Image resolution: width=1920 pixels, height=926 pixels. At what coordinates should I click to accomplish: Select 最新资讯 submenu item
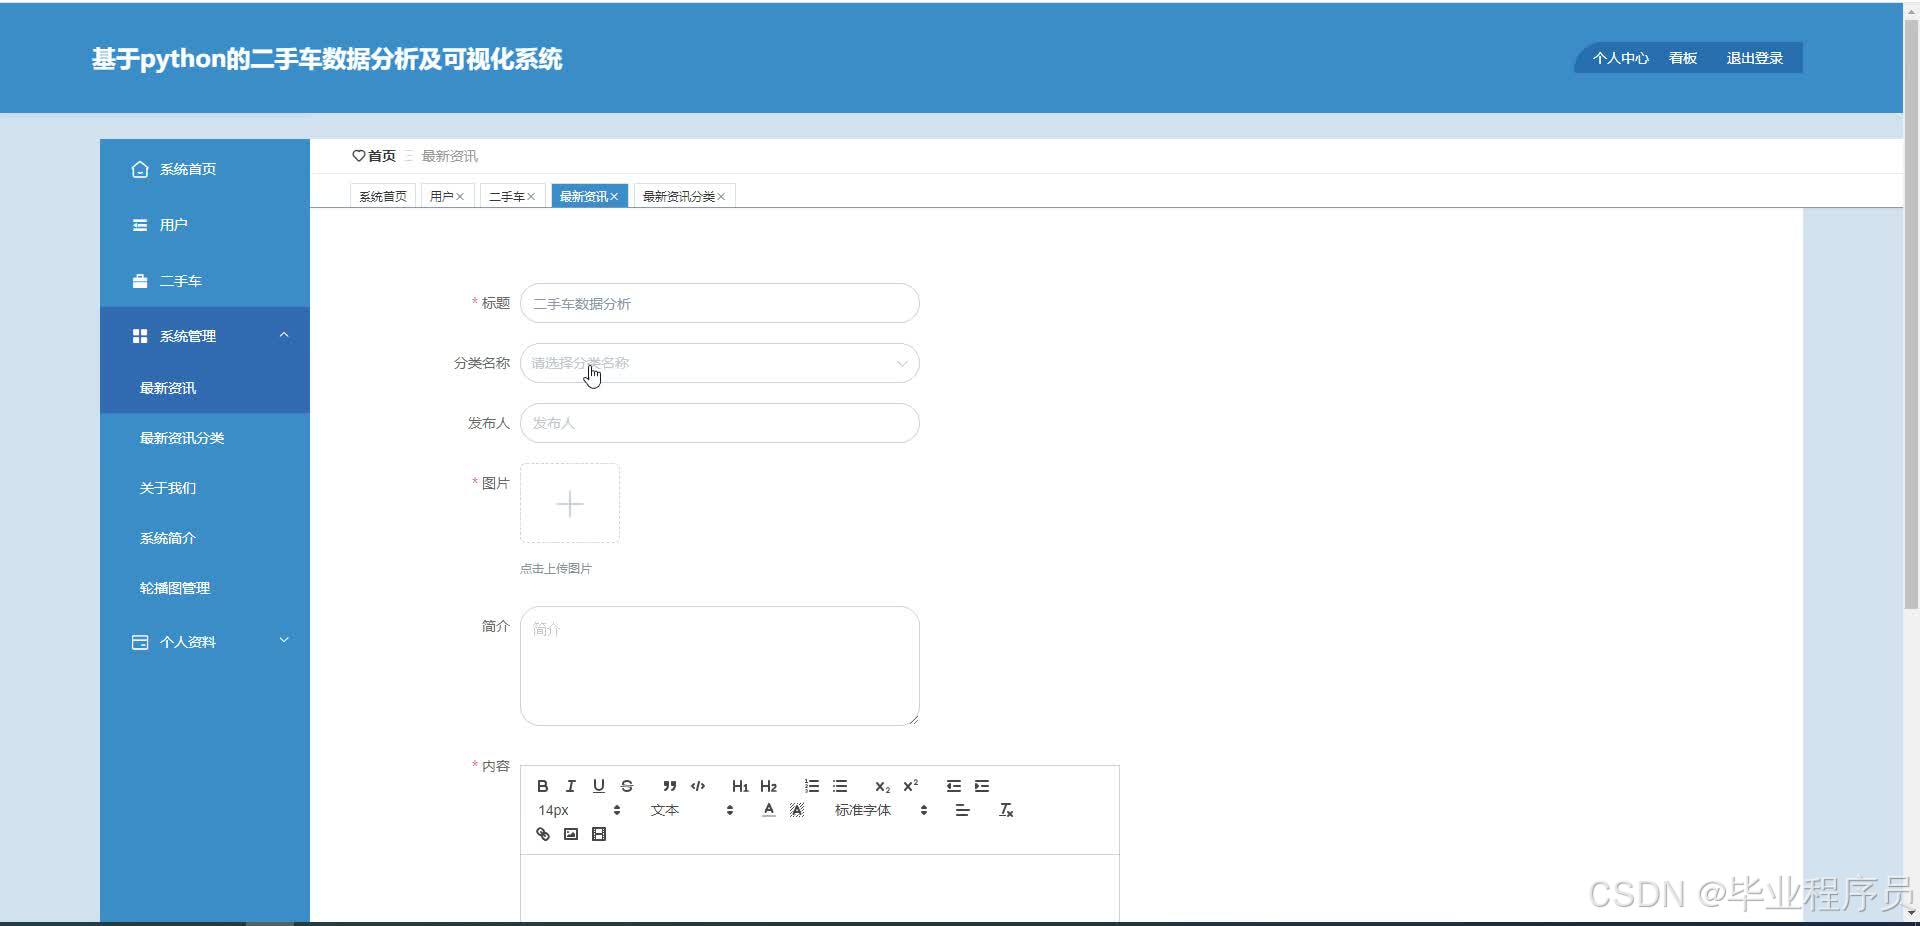coord(205,388)
